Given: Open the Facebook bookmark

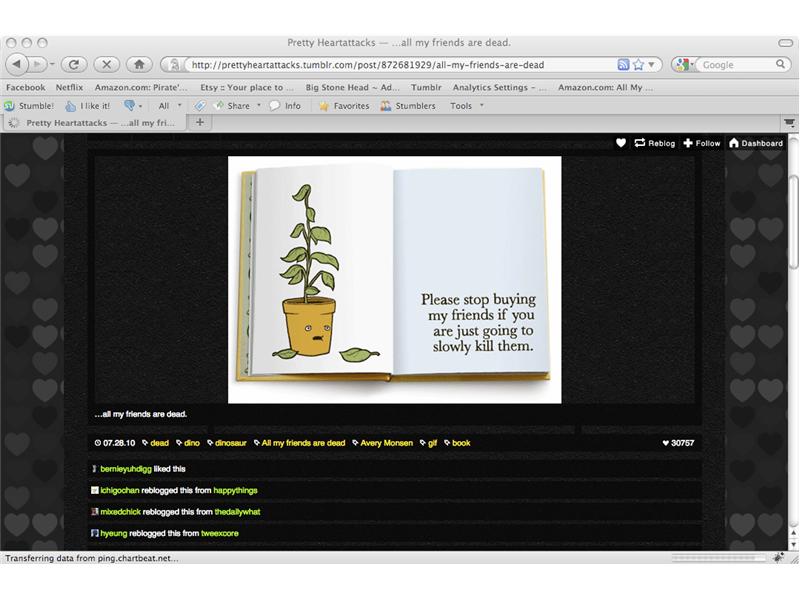Looking at the screenshot, I should tap(26, 87).
